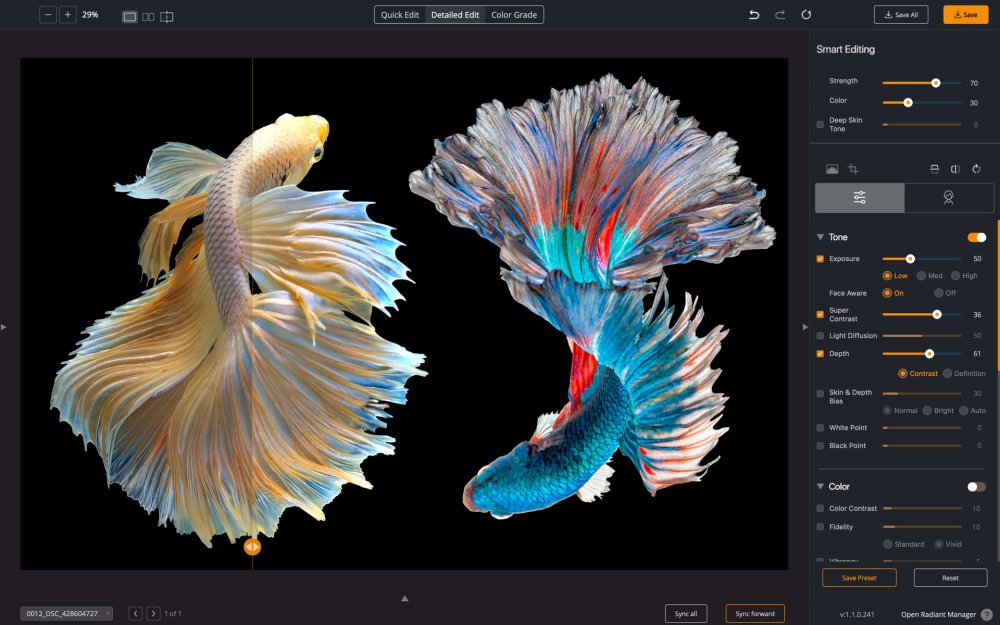1000x625 pixels.
Task: Switch to the Color Grade tab
Action: click(514, 15)
